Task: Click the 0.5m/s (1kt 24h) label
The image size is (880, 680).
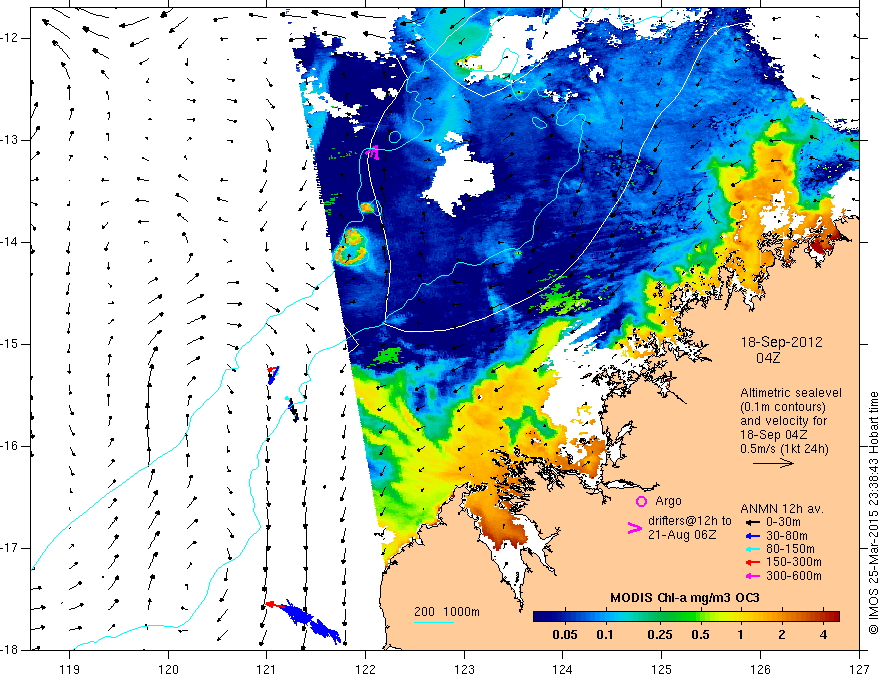Action: (x=784, y=449)
